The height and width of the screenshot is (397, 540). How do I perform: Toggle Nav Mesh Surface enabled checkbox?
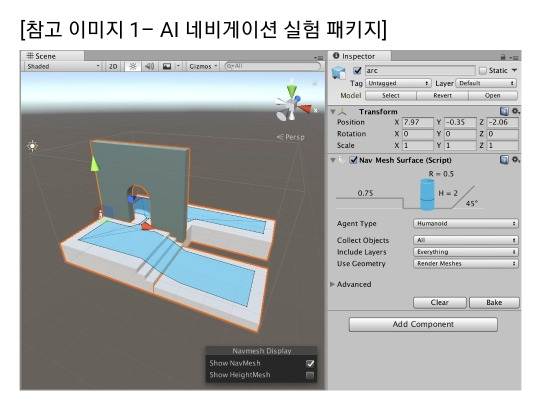pos(353,160)
